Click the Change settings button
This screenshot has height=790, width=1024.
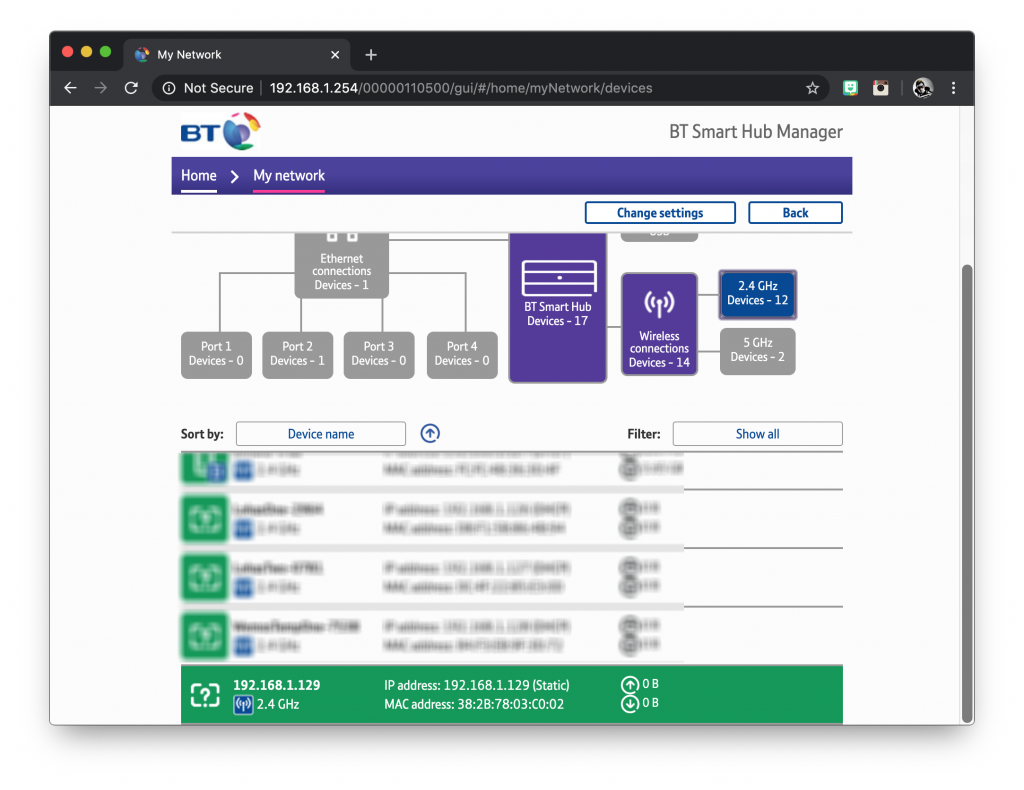pyautogui.click(x=660, y=213)
